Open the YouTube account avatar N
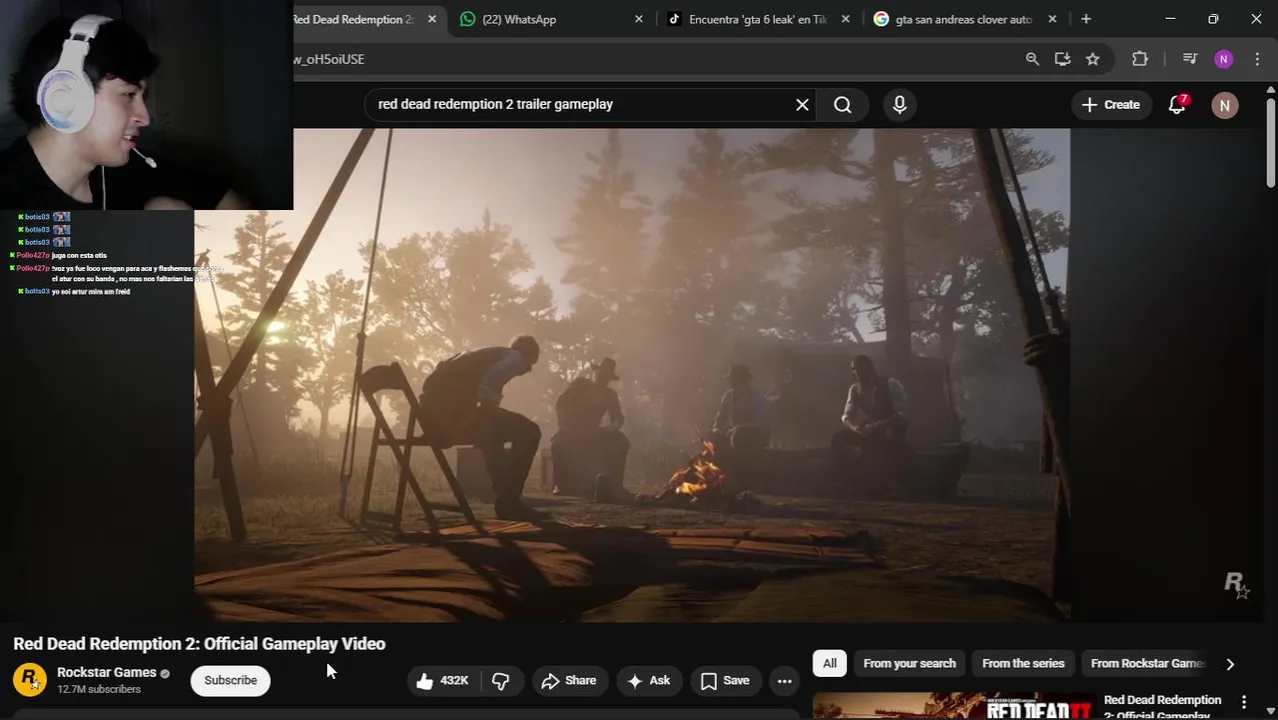 click(x=1224, y=105)
